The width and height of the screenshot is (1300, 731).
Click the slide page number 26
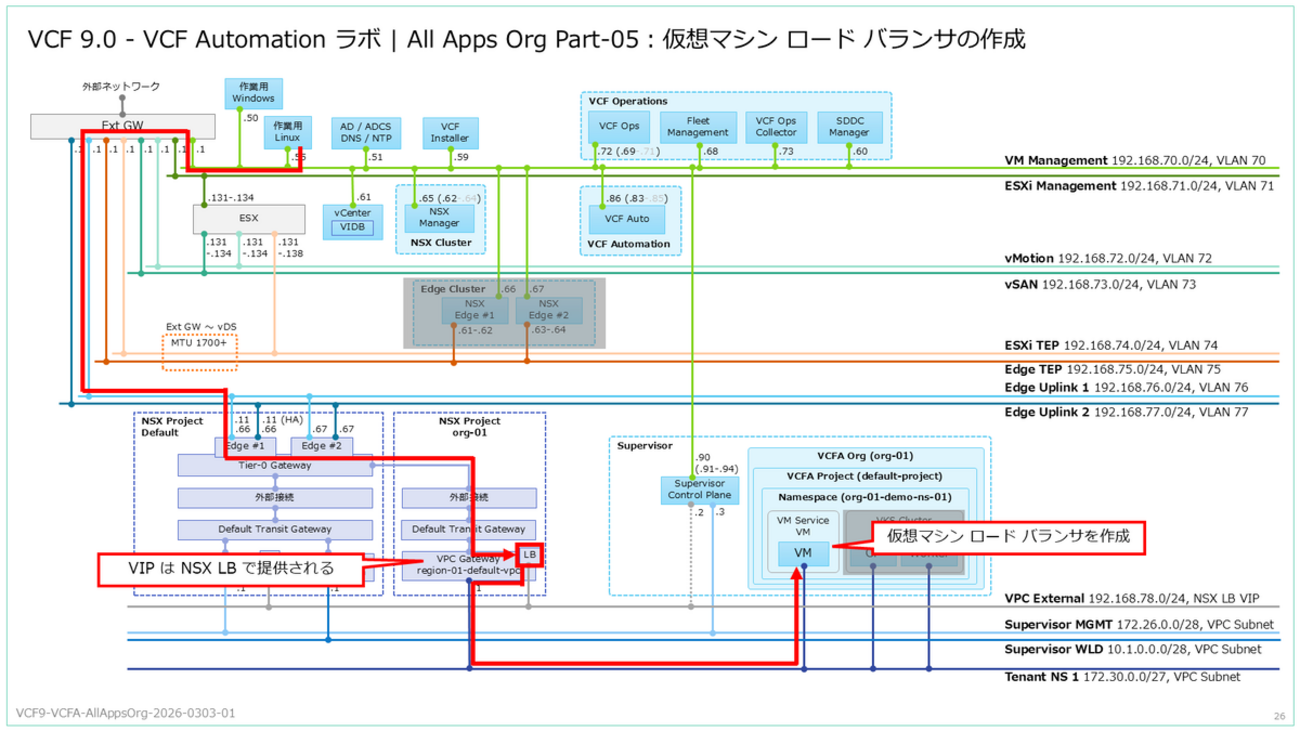coord(1279,716)
